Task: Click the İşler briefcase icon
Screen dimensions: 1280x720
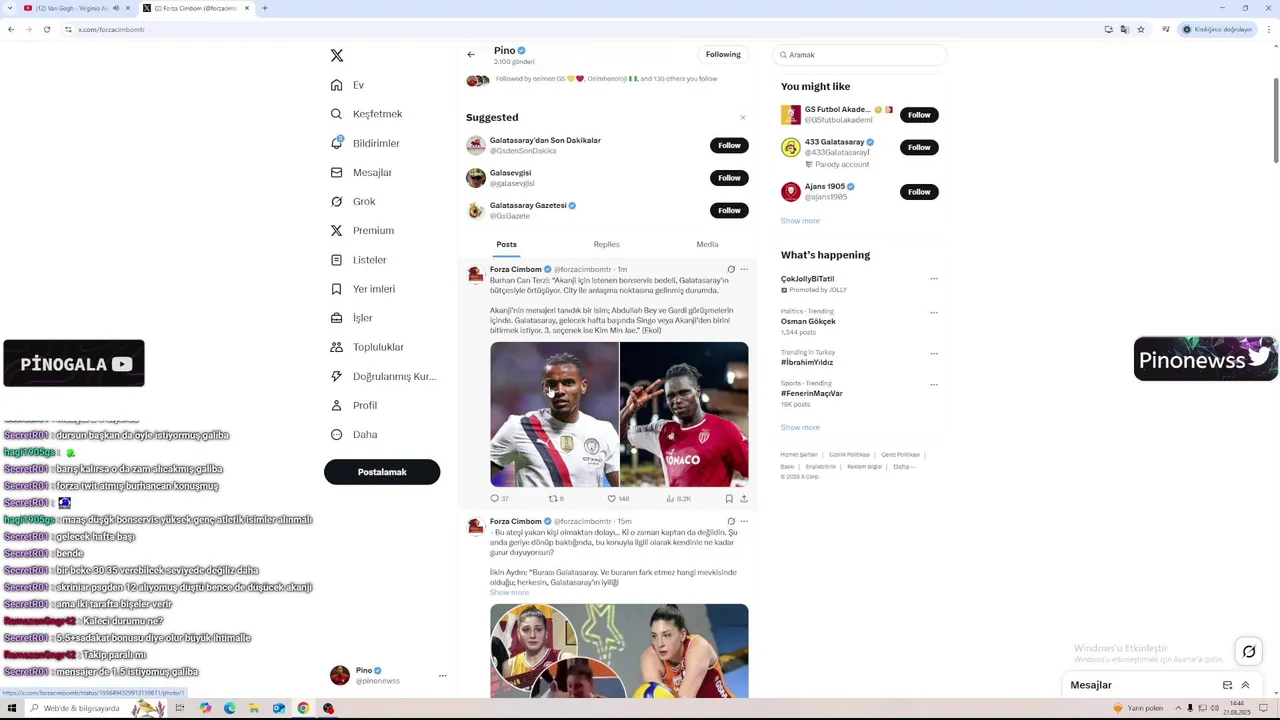Action: pos(337,318)
